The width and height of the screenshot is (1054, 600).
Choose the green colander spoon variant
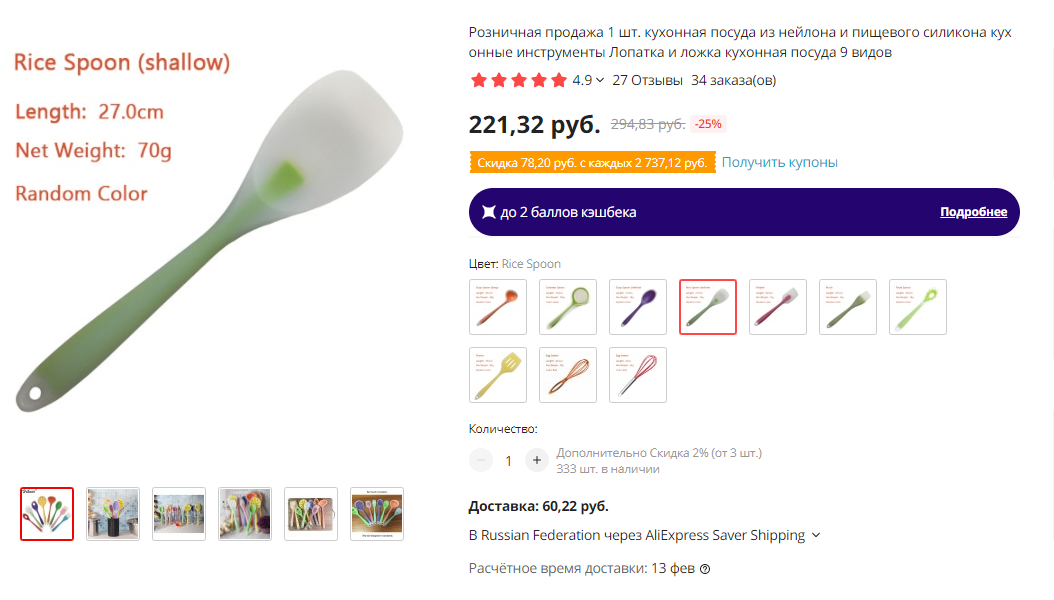568,307
